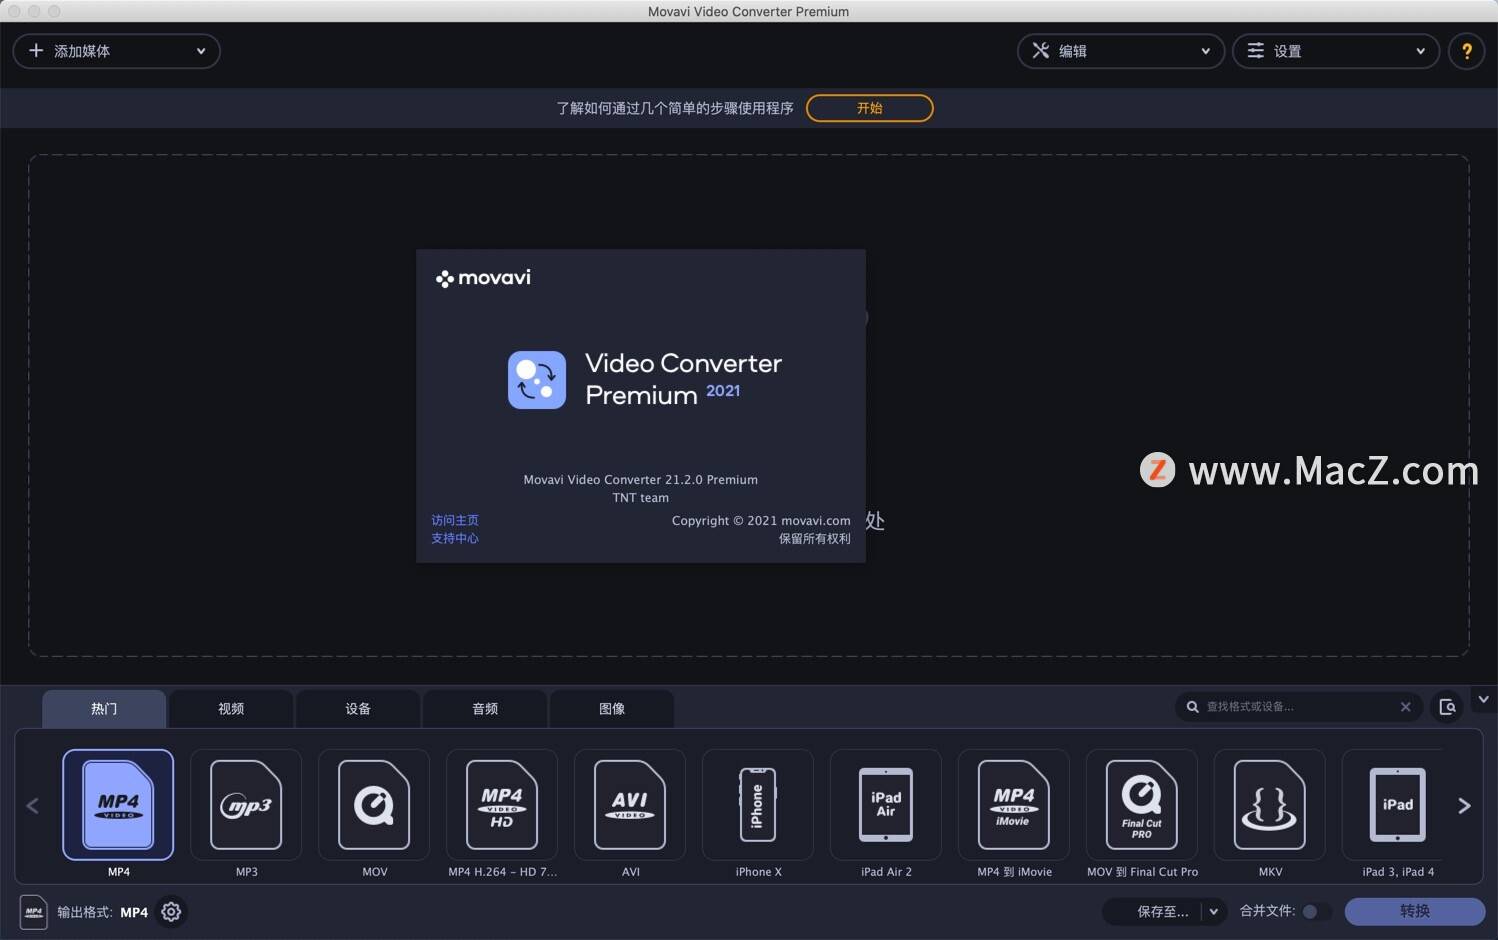Click the TNT team text
Viewport: 1498px width, 940px height.
click(x=640, y=498)
